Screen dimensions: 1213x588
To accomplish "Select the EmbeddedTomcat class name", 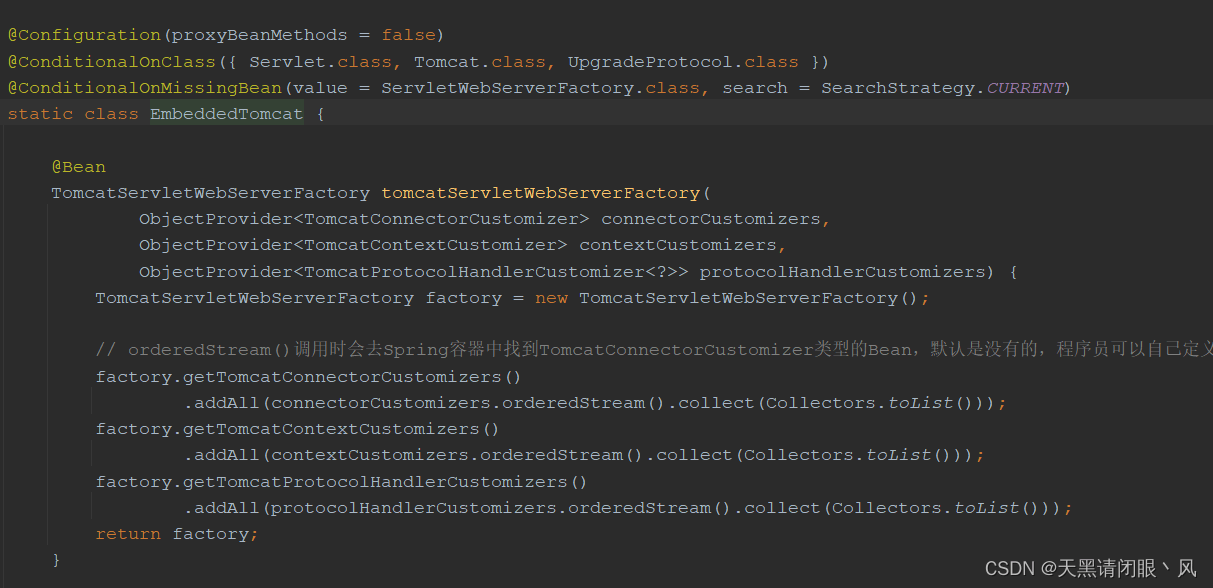I will tap(226, 114).
